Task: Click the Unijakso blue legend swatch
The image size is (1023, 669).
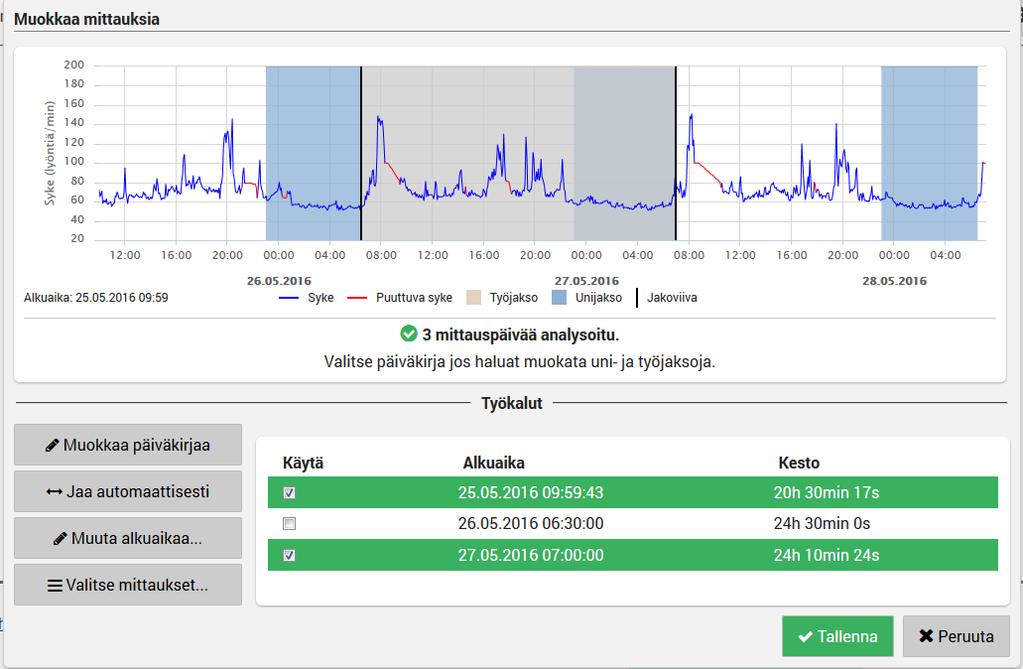Action: pyautogui.click(x=559, y=298)
